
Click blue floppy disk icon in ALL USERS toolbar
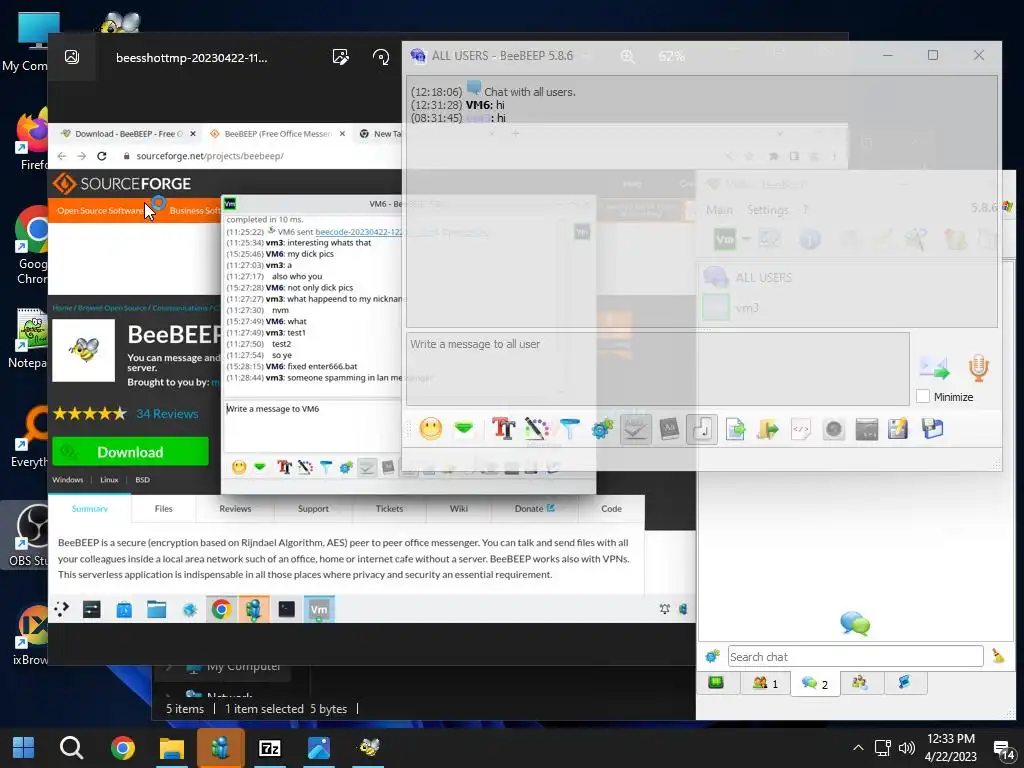click(933, 429)
